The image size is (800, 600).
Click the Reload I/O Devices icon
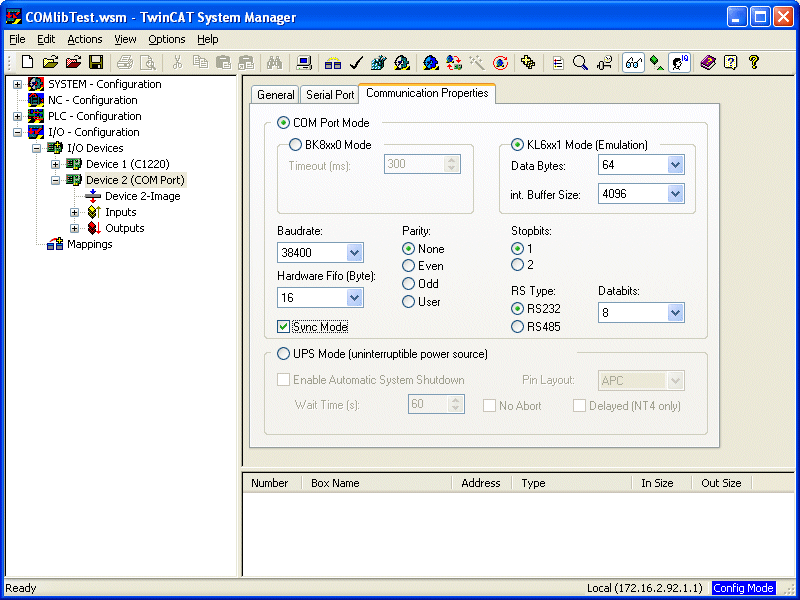tap(453, 63)
